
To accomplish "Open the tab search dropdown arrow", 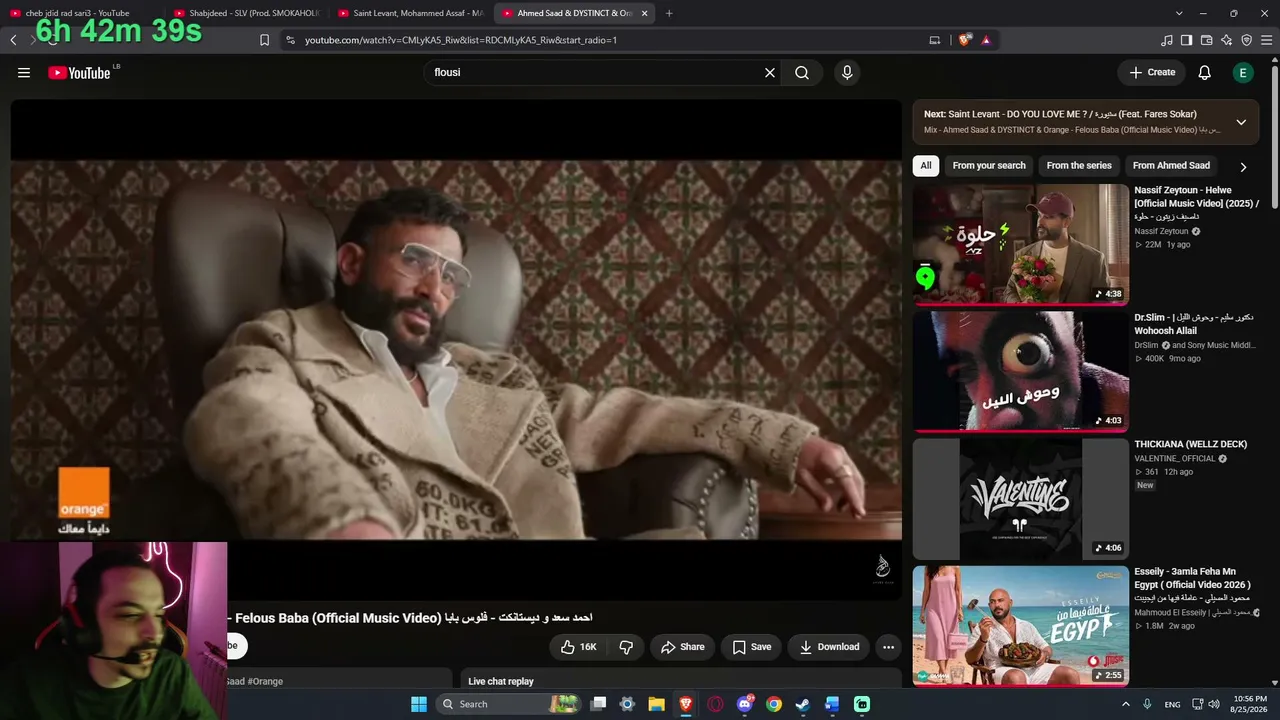I will click(1179, 13).
